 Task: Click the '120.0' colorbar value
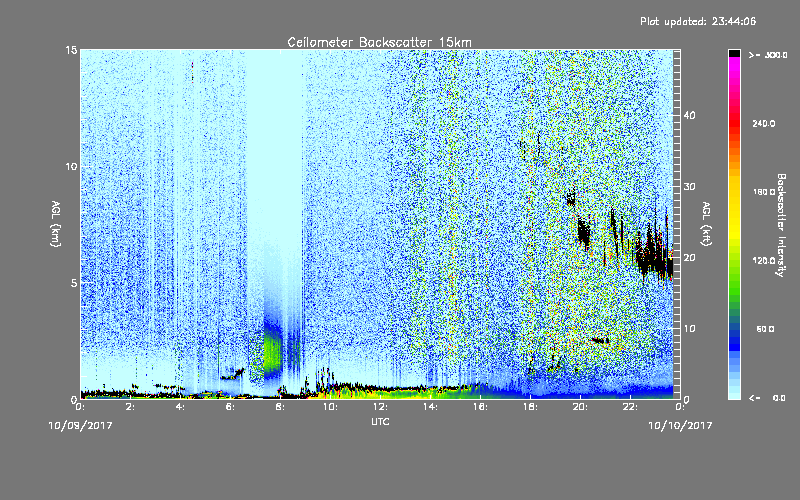point(764,260)
